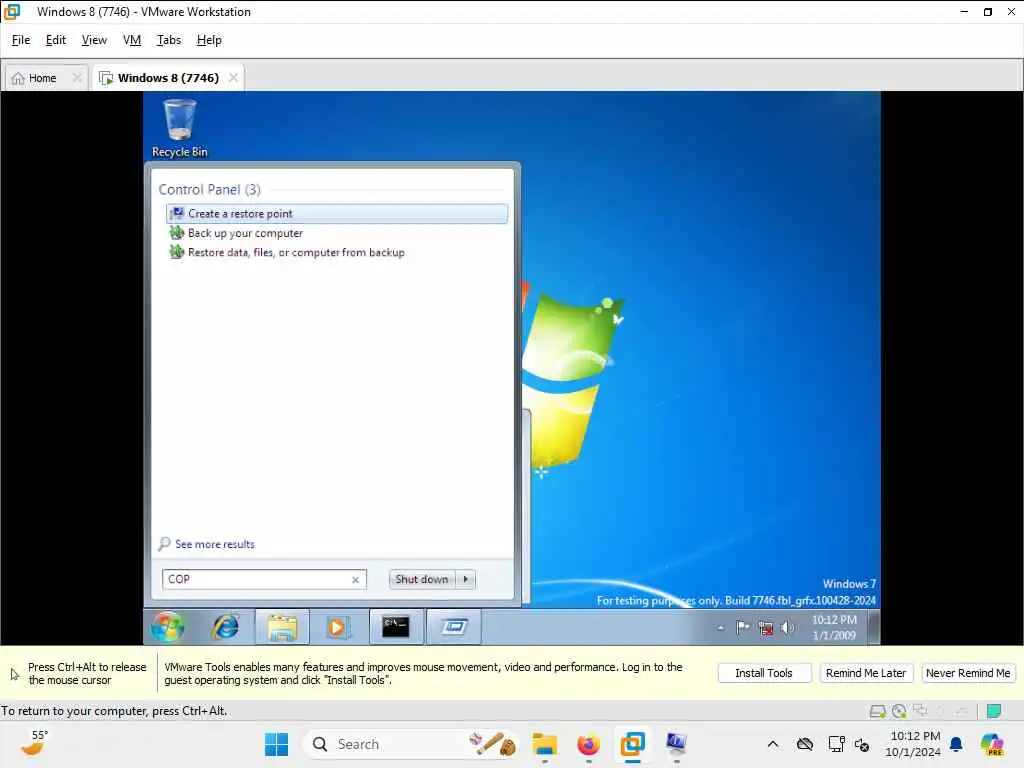
Task: Select Create a restore point result
Action: (x=337, y=214)
